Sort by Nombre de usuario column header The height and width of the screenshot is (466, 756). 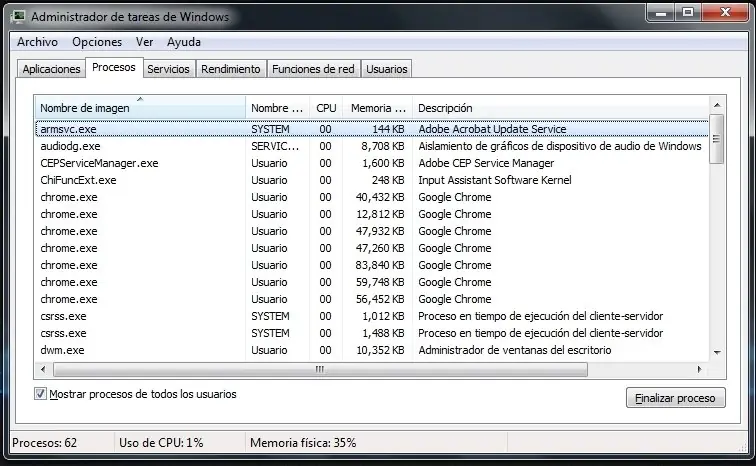277,107
